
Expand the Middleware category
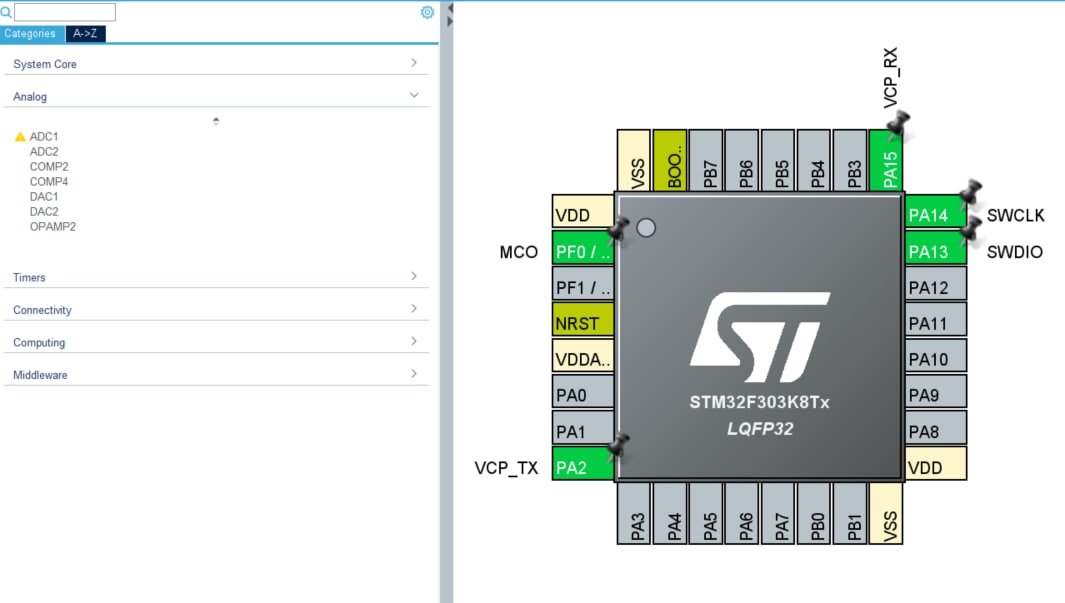(216, 375)
